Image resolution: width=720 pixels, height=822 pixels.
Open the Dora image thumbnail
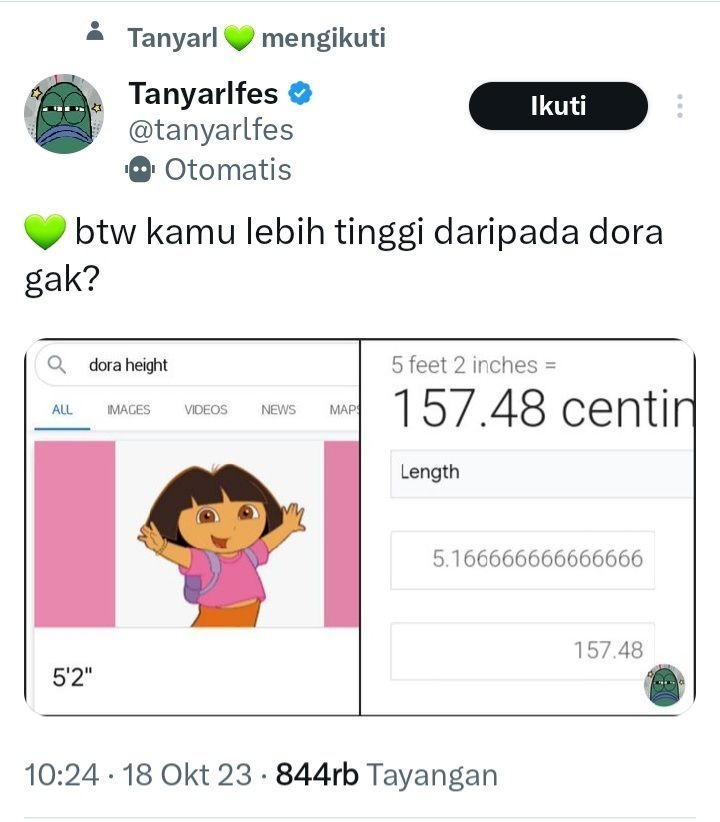(220, 534)
